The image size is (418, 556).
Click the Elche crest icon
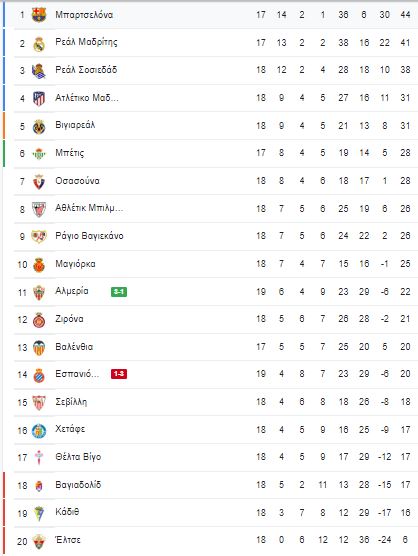click(x=39, y=542)
